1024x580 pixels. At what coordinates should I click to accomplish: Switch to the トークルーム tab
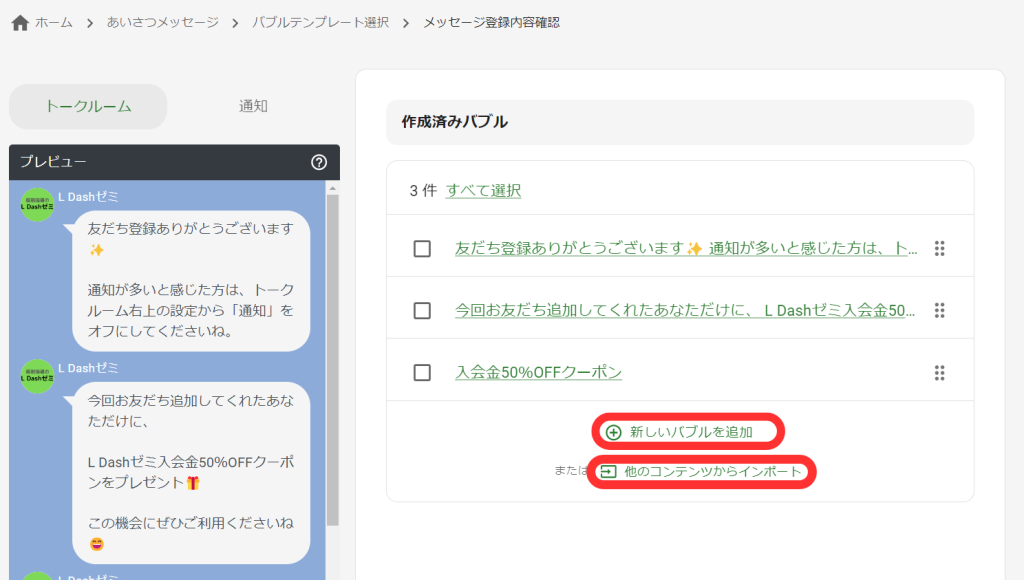(x=88, y=106)
